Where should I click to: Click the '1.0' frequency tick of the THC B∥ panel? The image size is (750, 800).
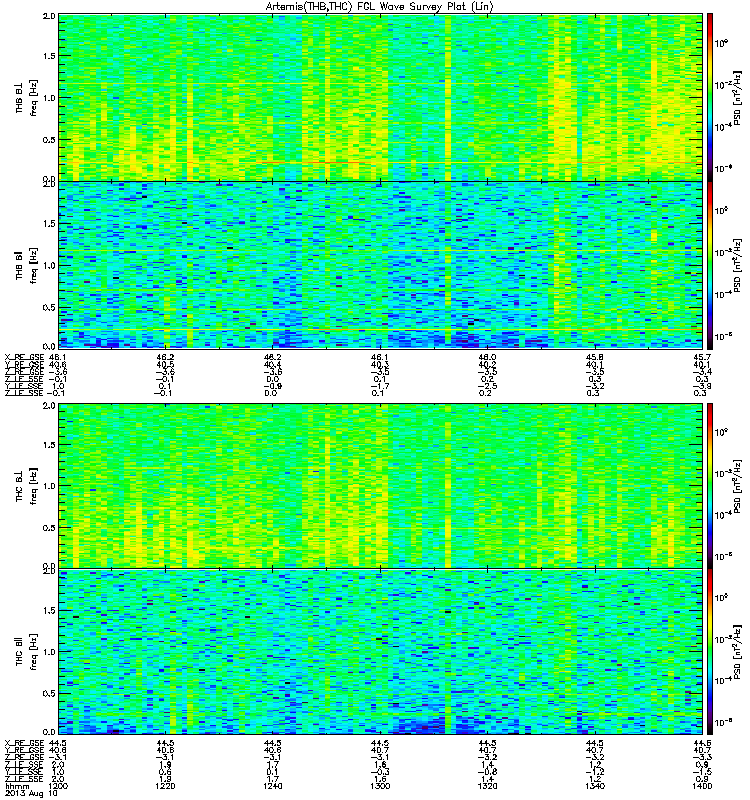[x=49, y=652]
